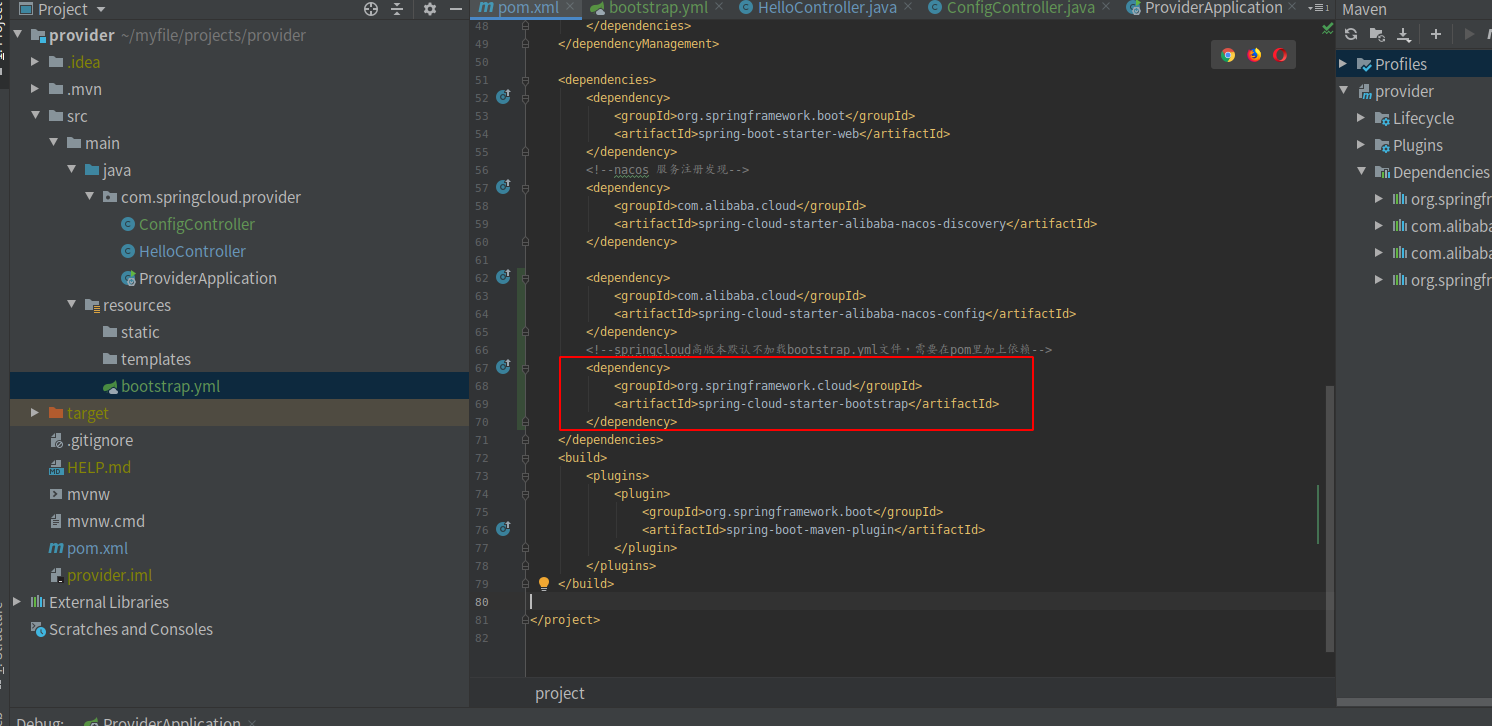This screenshot has width=1492, height=726.
Task: Click gutter bean icon at line 62
Action: [x=504, y=277]
